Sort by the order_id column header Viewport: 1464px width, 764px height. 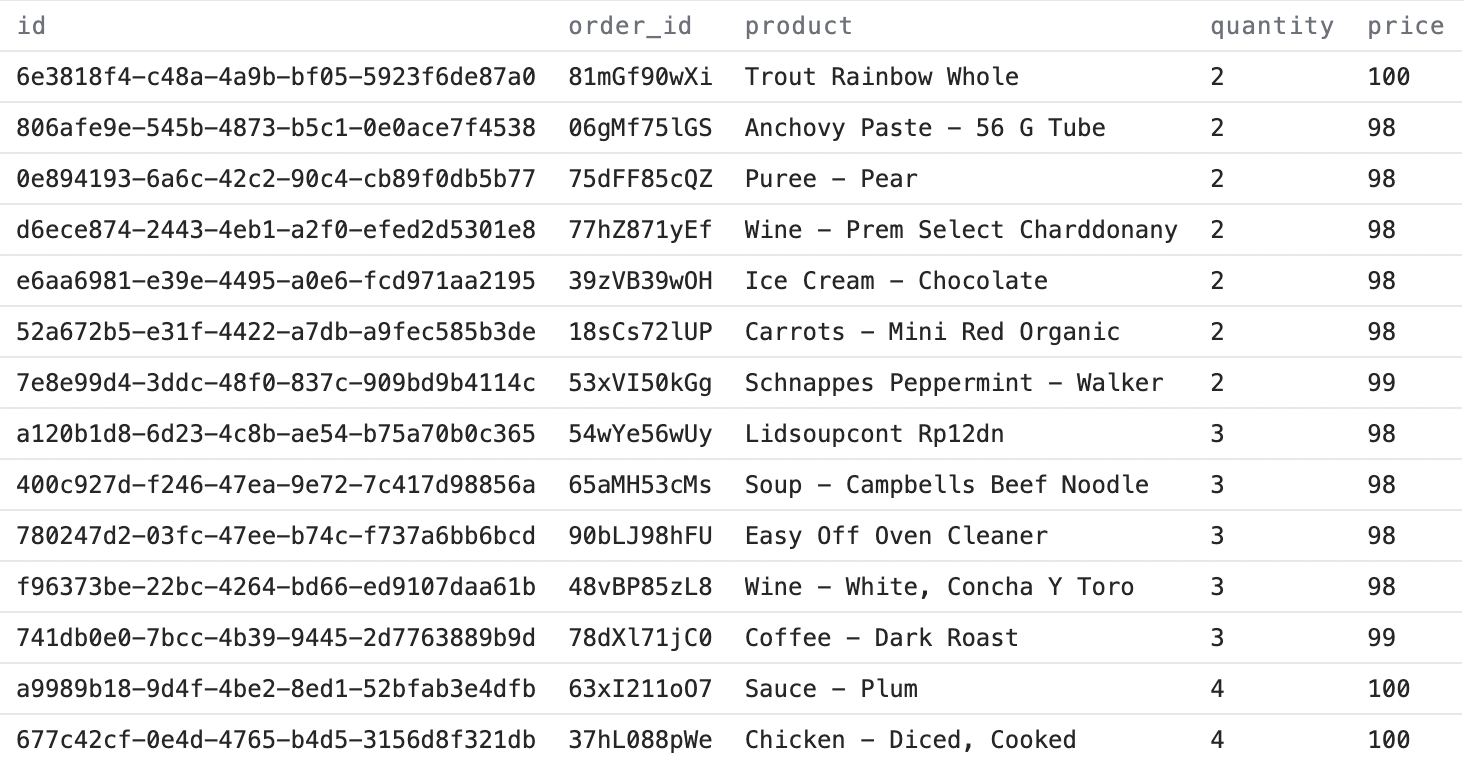630,26
